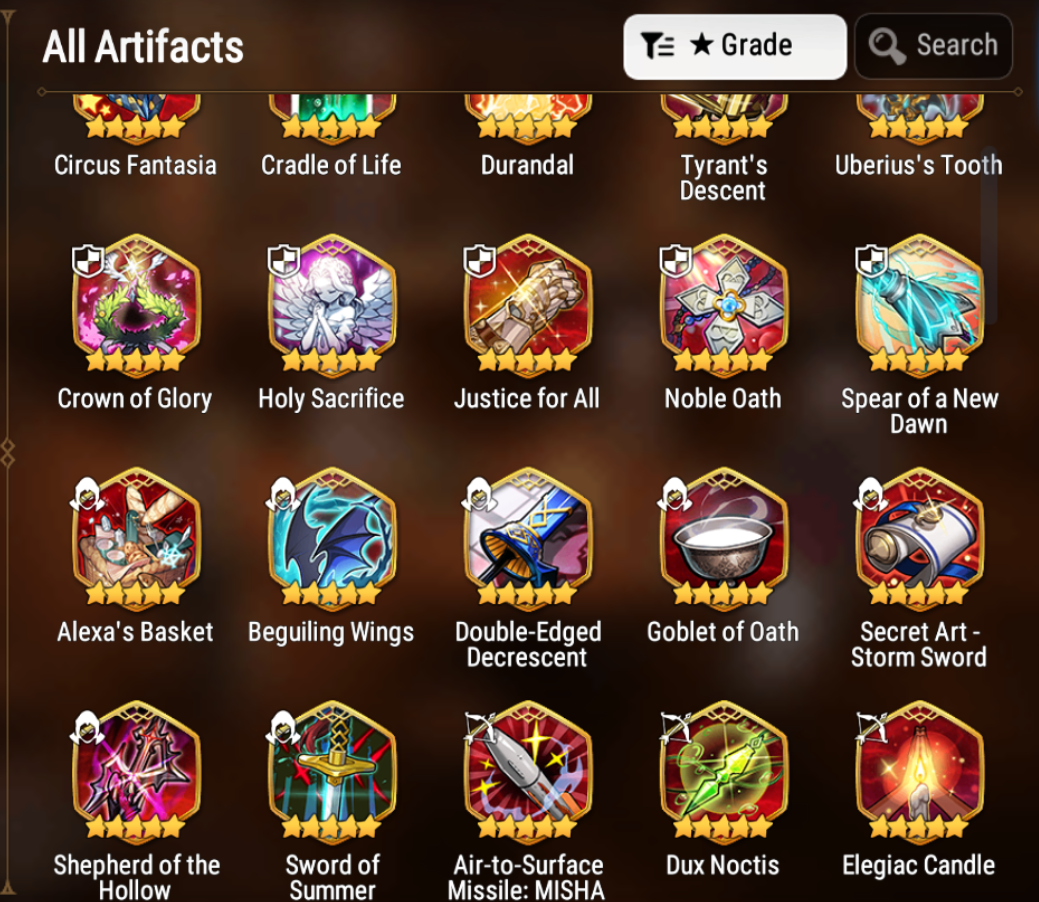Click the vertical scrollbar on the right
Viewport: 1039px width, 902px height.
[x=990, y=235]
